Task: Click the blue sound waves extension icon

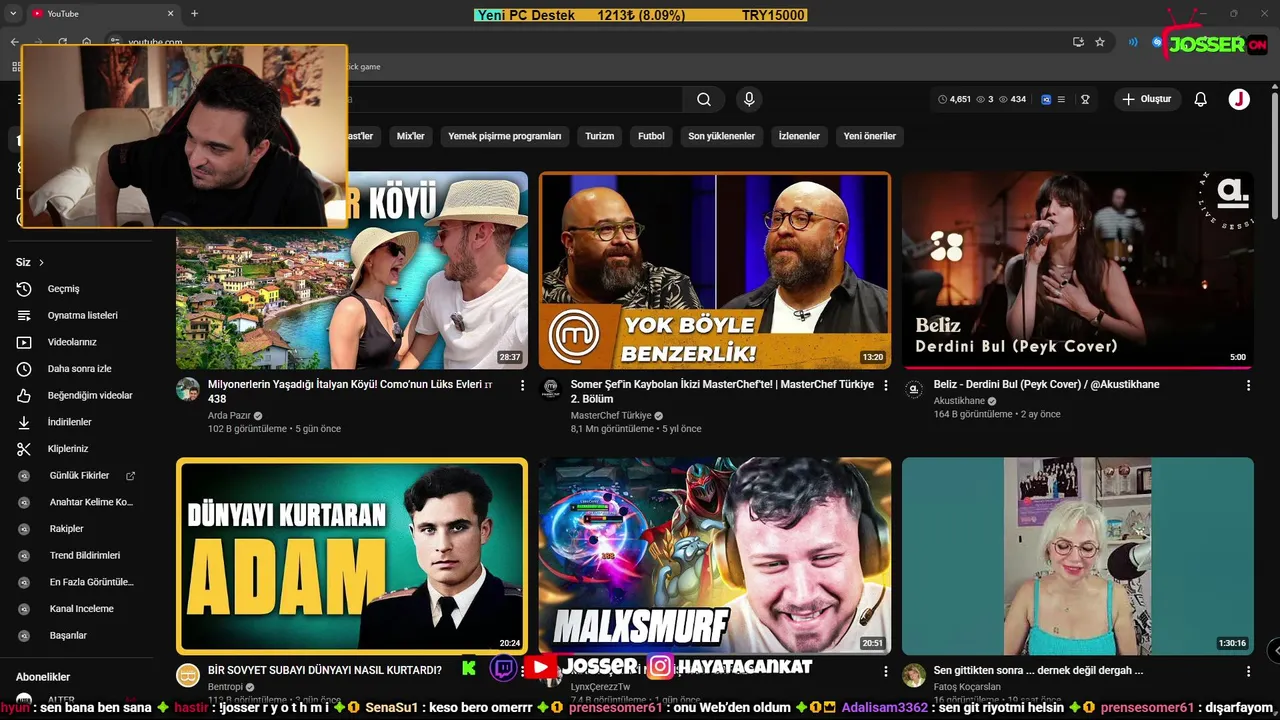Action: point(1133,42)
